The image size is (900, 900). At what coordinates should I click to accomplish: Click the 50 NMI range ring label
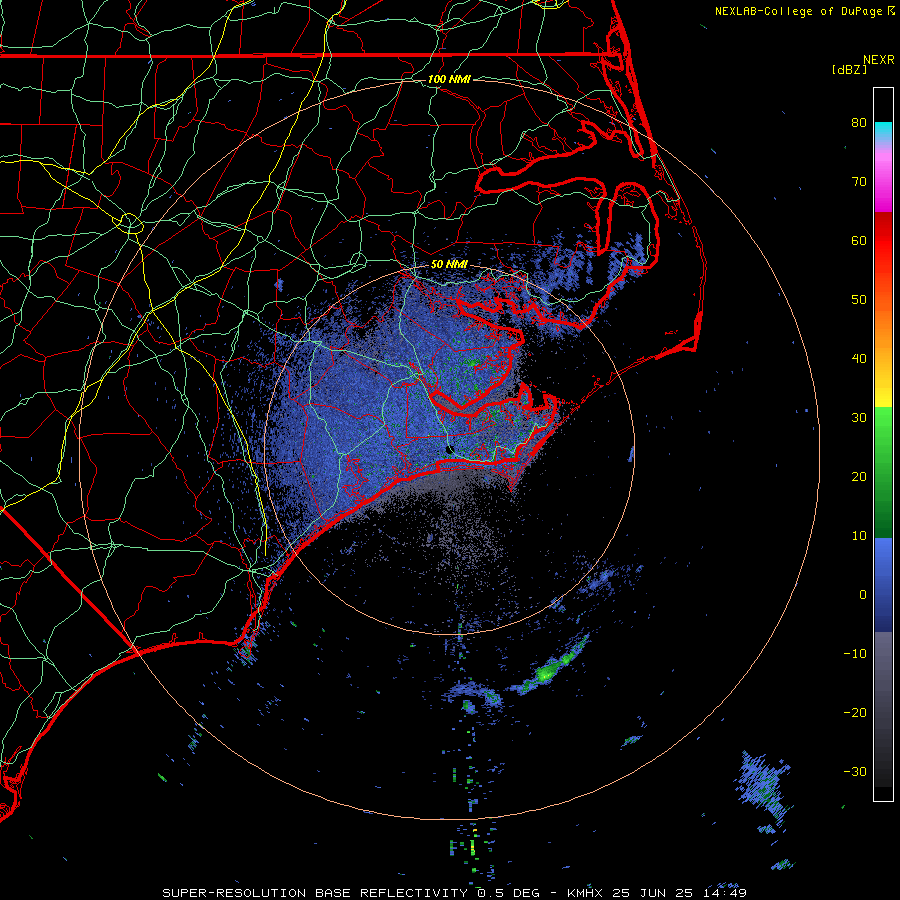pyautogui.click(x=449, y=265)
